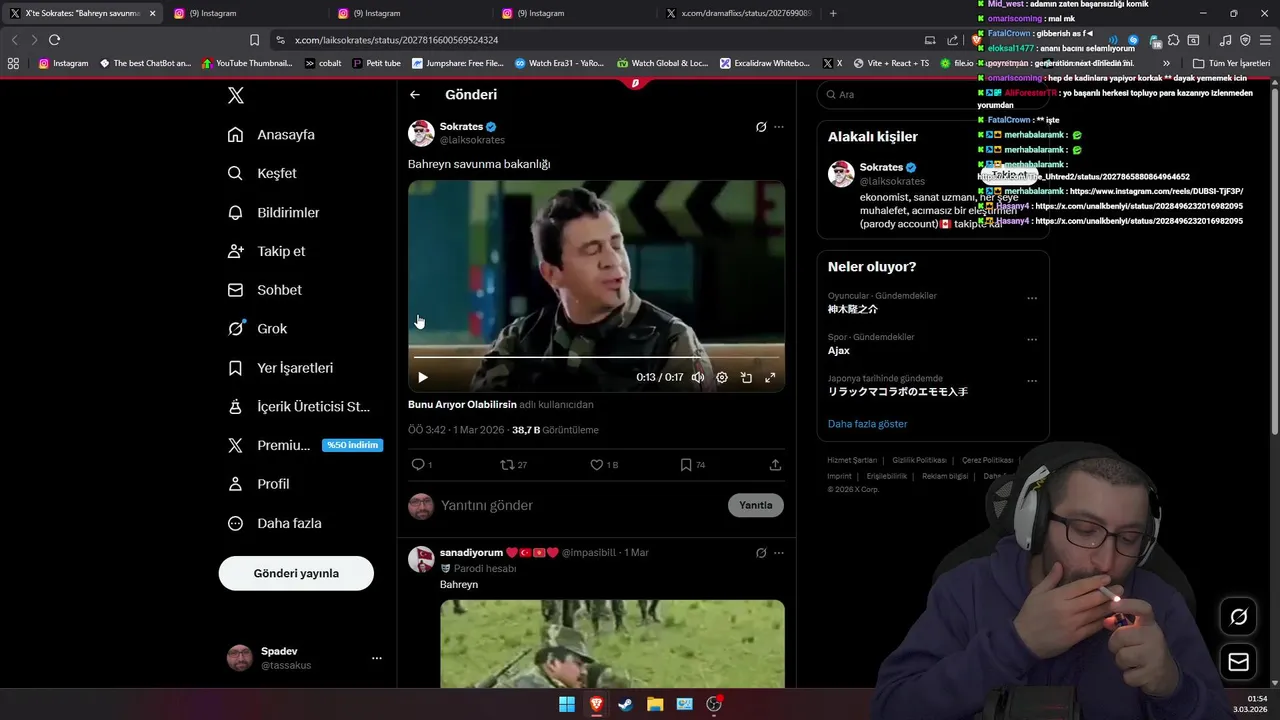Image resolution: width=1280 pixels, height=720 pixels.
Task: Open more options on Sokrates post
Action: [x=779, y=127]
